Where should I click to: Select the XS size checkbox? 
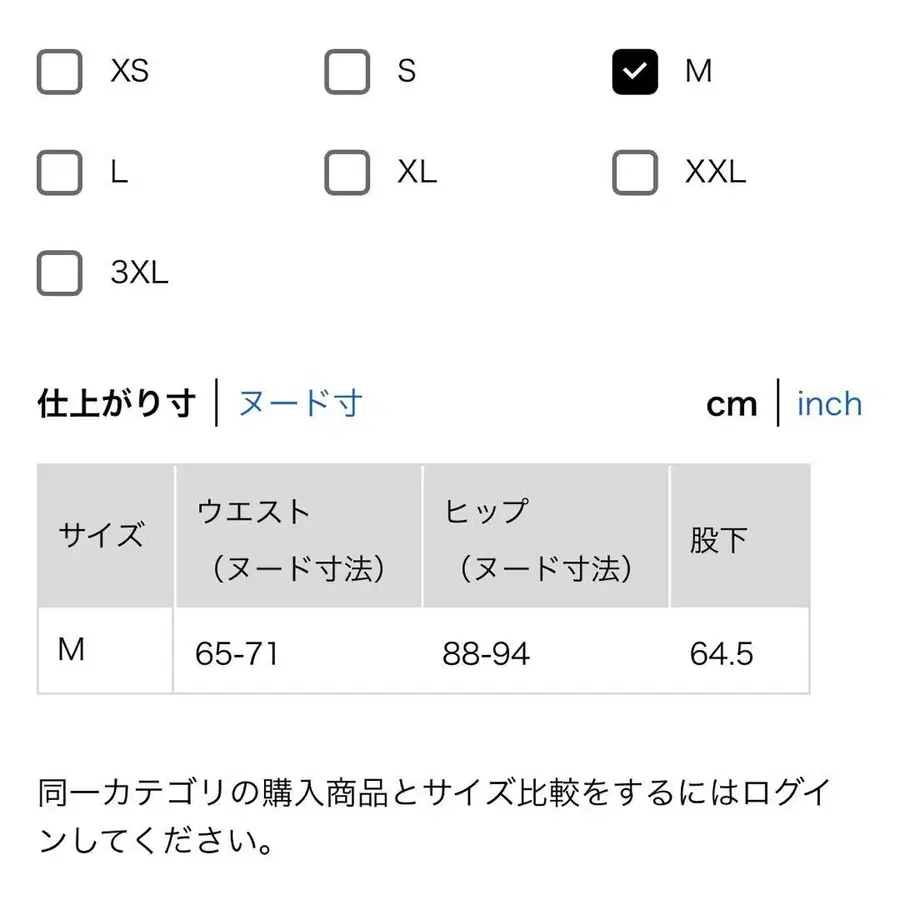(60, 71)
